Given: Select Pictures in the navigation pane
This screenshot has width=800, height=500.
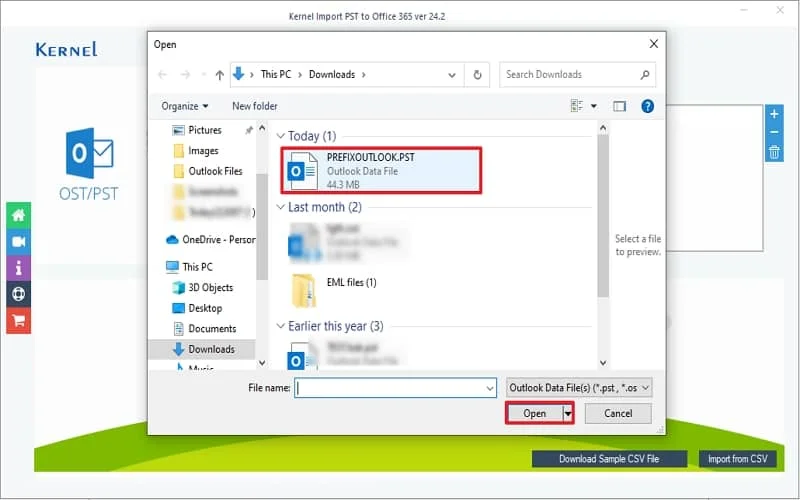Looking at the screenshot, I should [205, 130].
